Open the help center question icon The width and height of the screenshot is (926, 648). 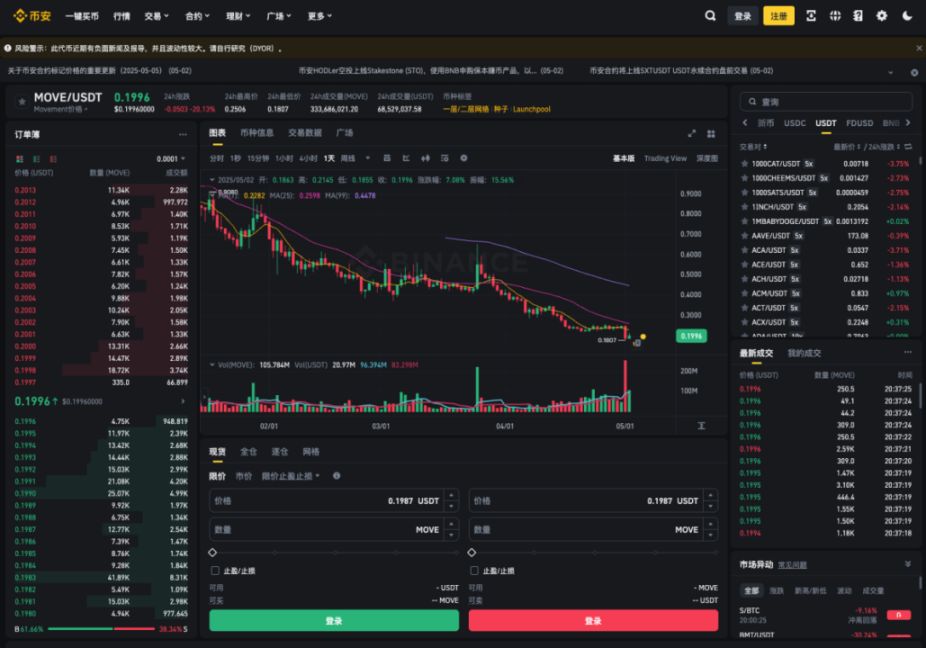[857, 16]
